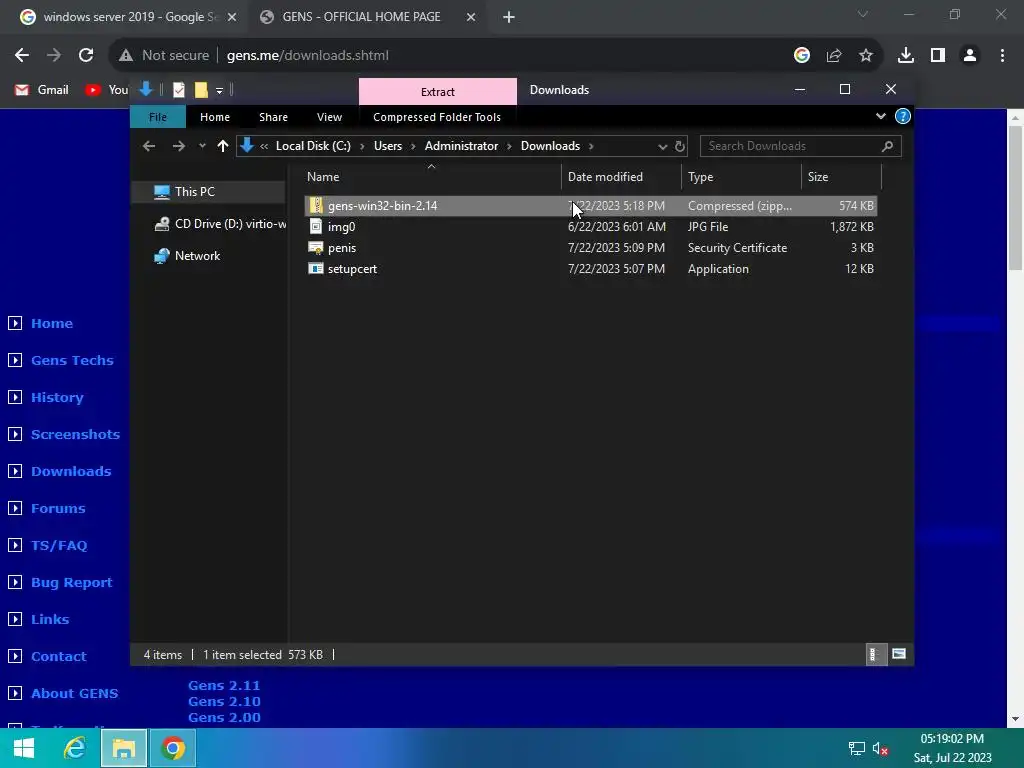The height and width of the screenshot is (768, 1024).
Task: Go back in Chrome browser history
Action: [22, 56]
